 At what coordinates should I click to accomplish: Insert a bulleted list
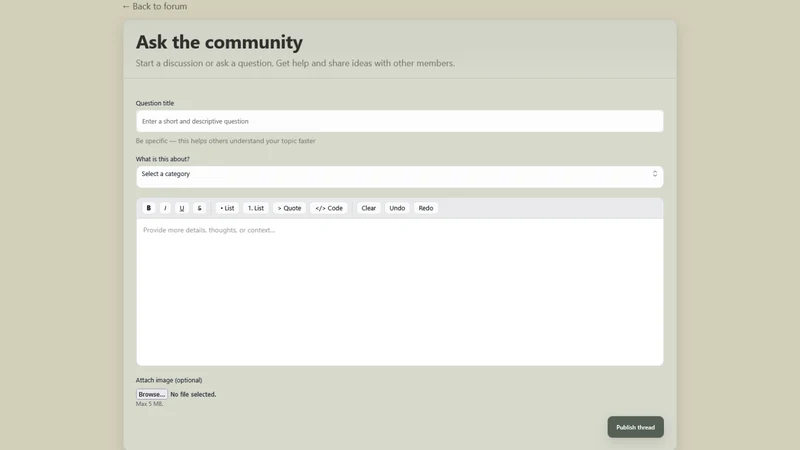pyautogui.click(x=227, y=208)
